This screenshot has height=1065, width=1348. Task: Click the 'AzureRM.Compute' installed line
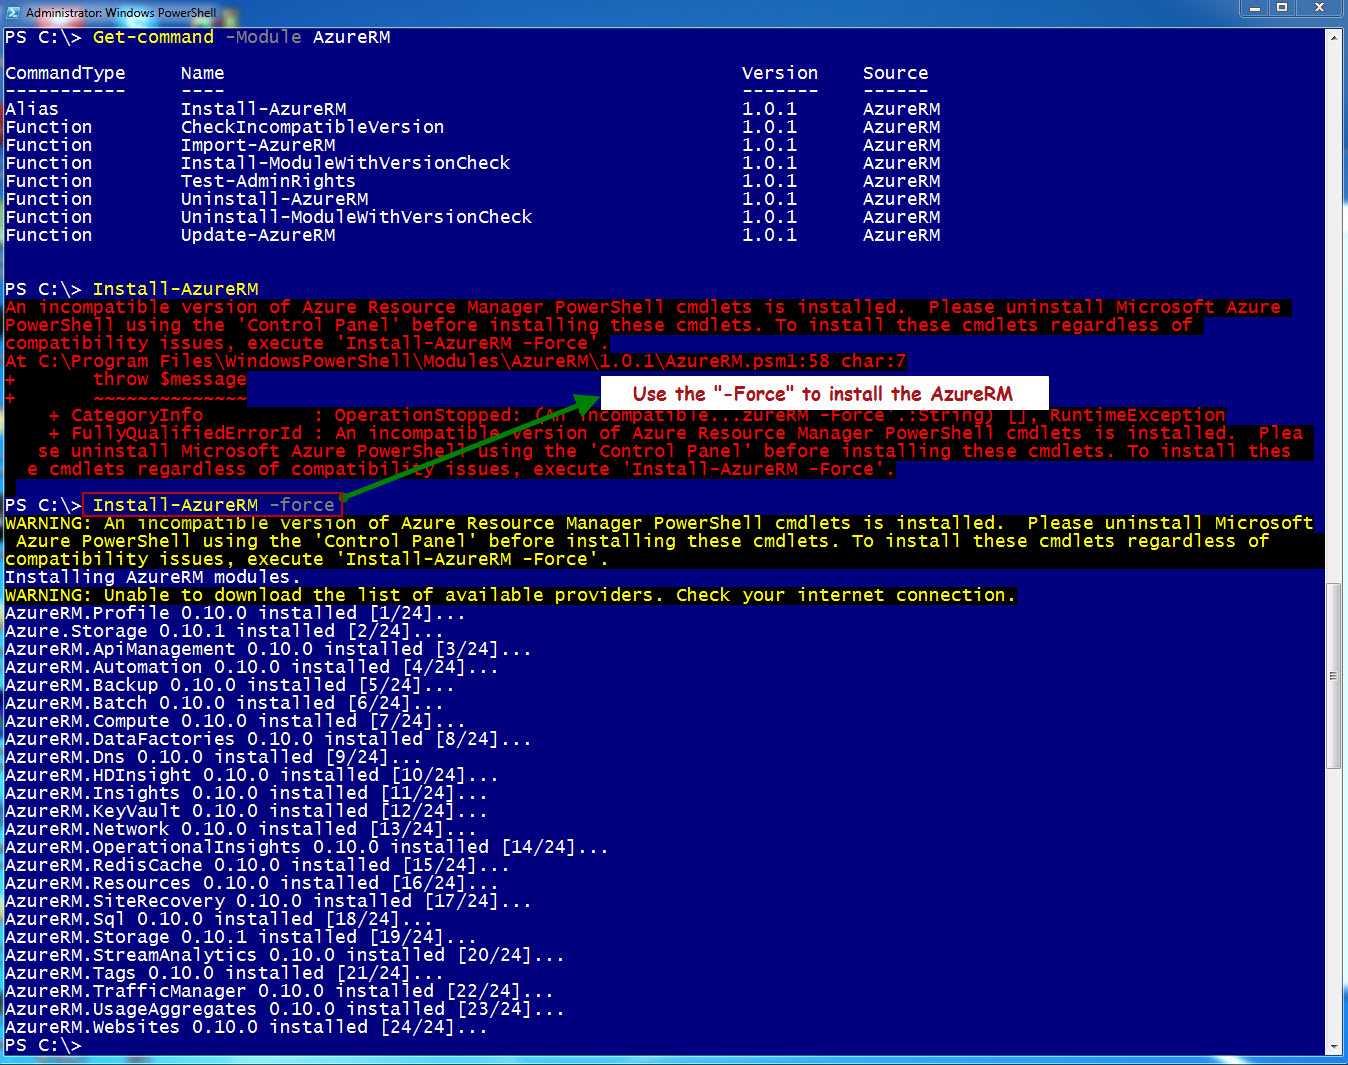(235, 721)
